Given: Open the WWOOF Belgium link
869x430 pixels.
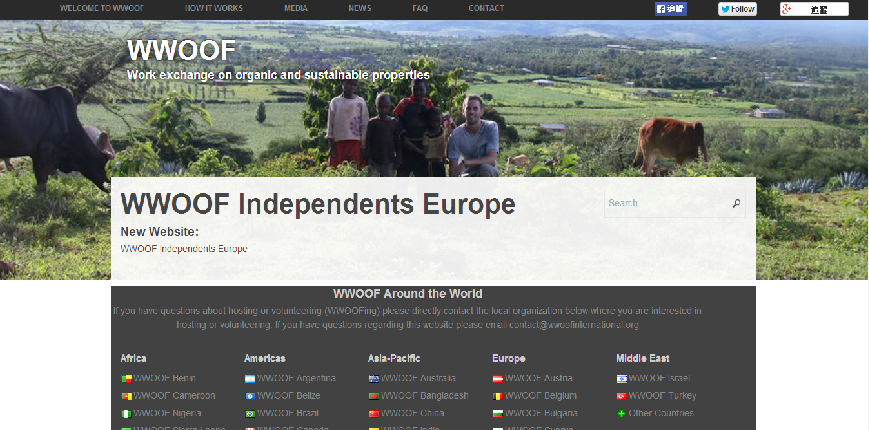Looking at the screenshot, I should [x=541, y=396].
